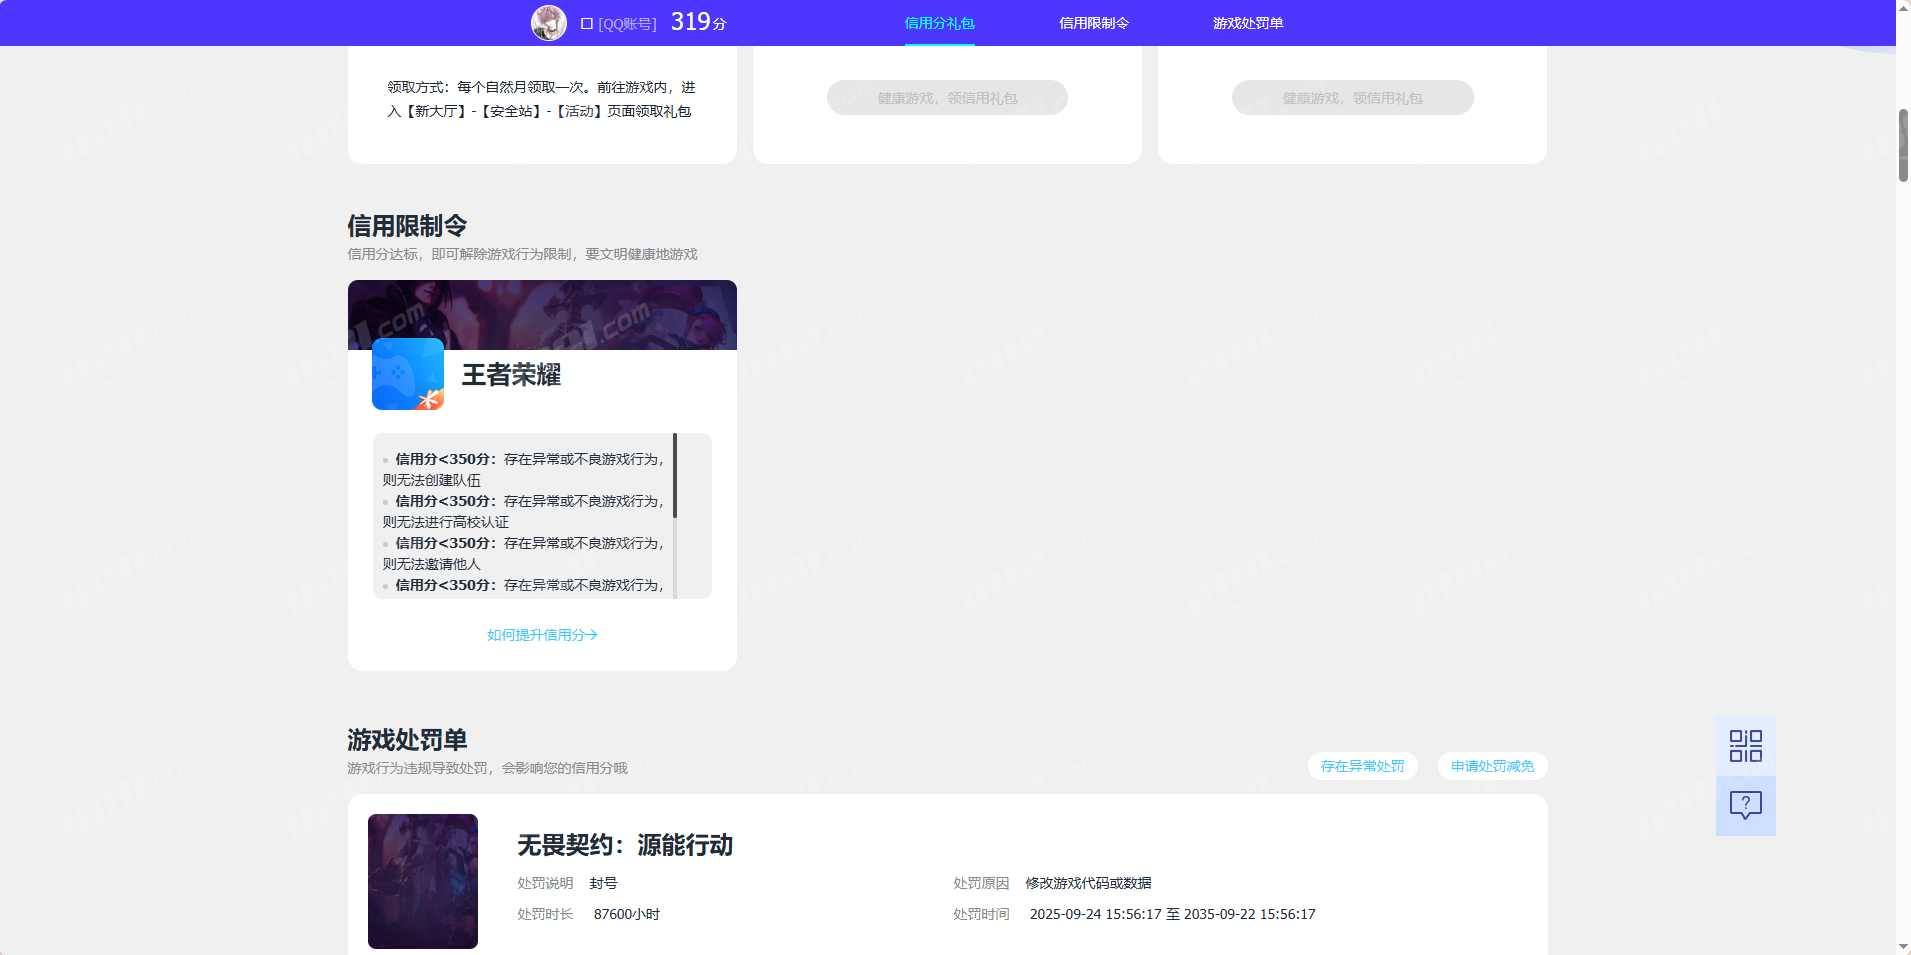Click 存在异常处罚 button
The height and width of the screenshot is (955, 1911).
coord(1362,766)
